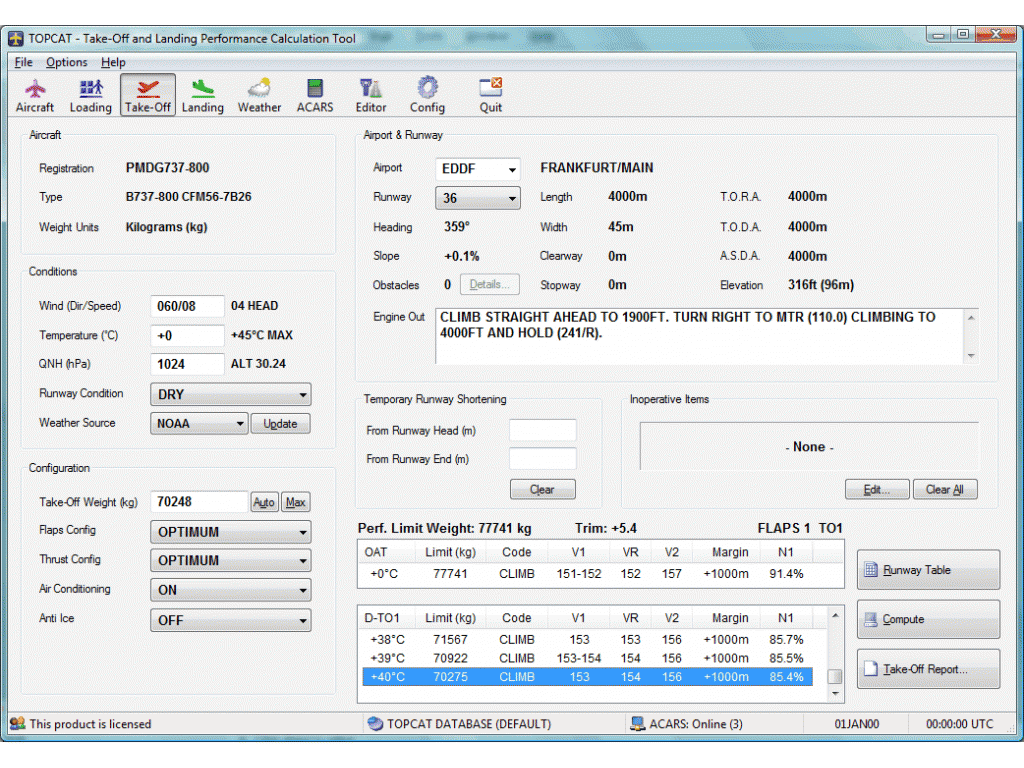The image size is (1024, 768).
Task: Open the Loading toolbar section
Action: [91, 95]
